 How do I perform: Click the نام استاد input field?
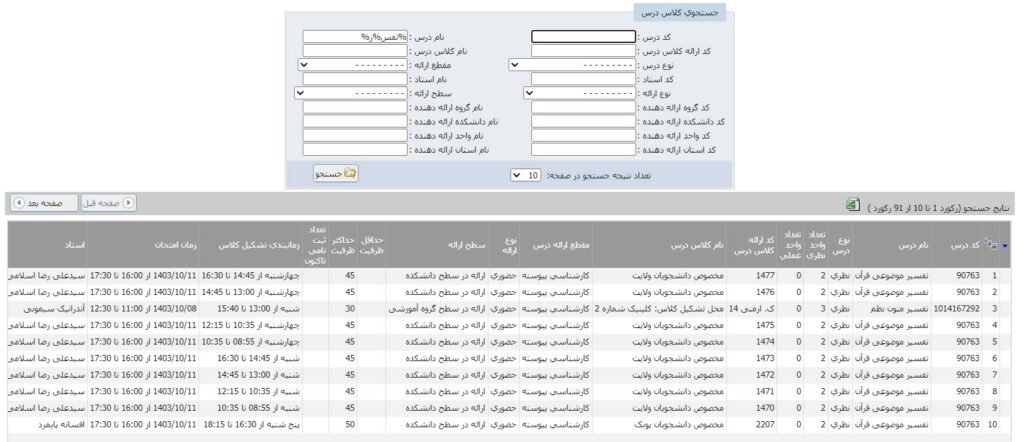point(355,79)
